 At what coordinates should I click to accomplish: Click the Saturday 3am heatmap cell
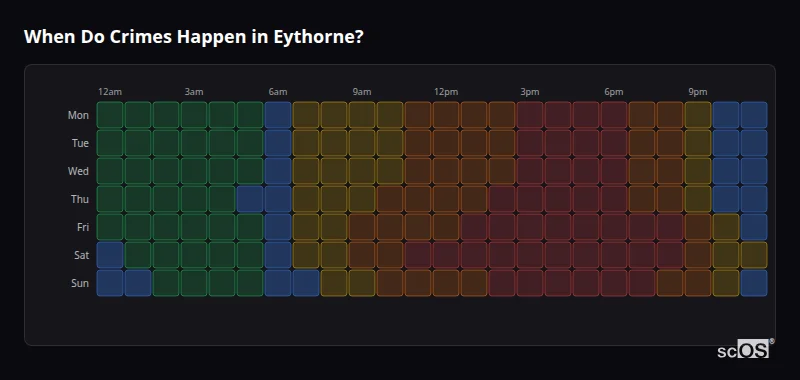pos(194,255)
